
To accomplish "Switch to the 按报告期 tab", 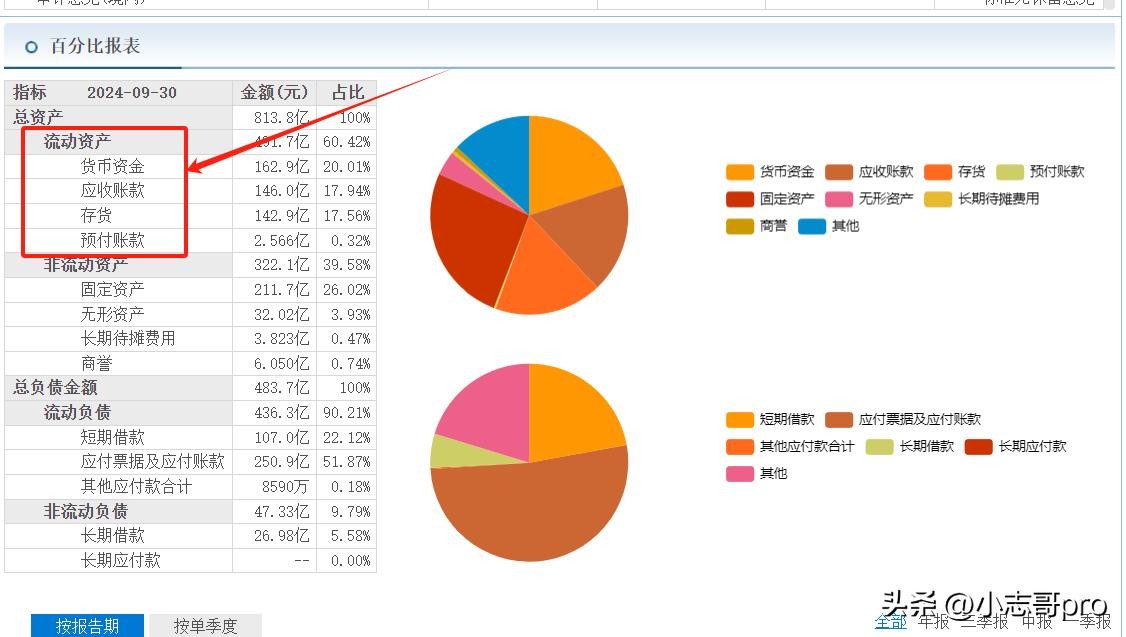I will point(87,626).
